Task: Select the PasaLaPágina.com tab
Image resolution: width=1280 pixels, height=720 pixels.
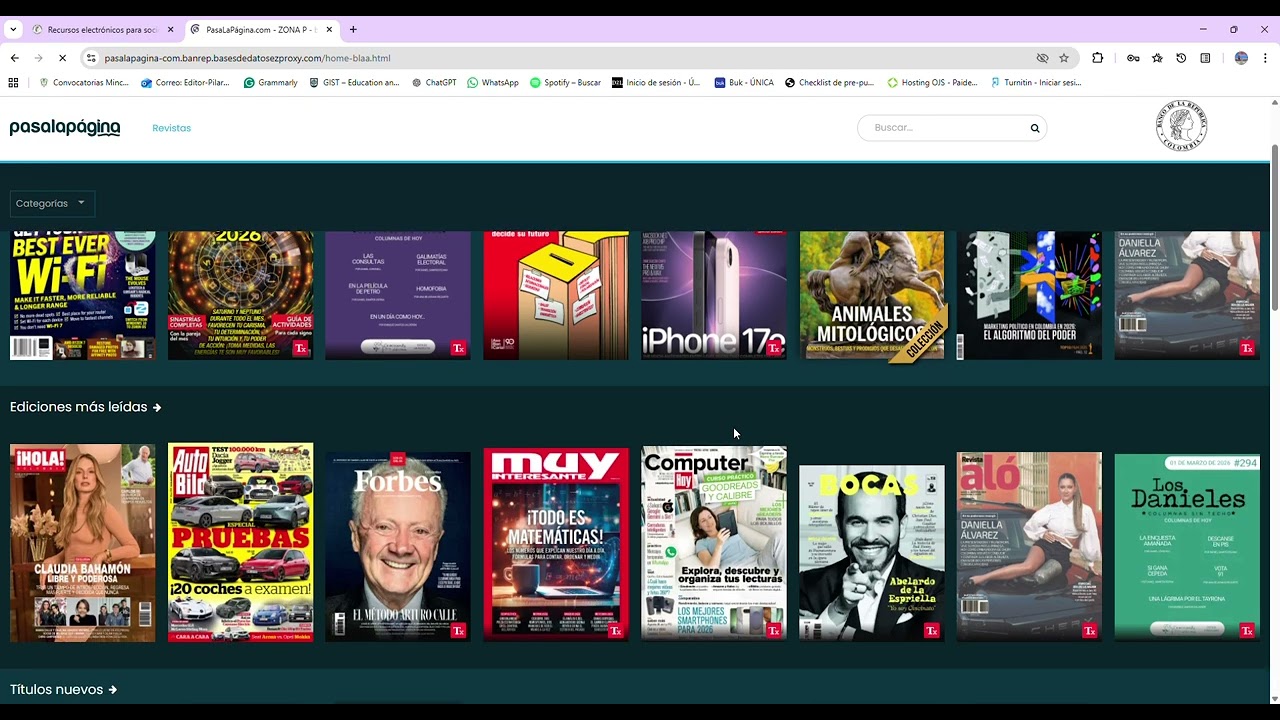Action: pos(260,29)
